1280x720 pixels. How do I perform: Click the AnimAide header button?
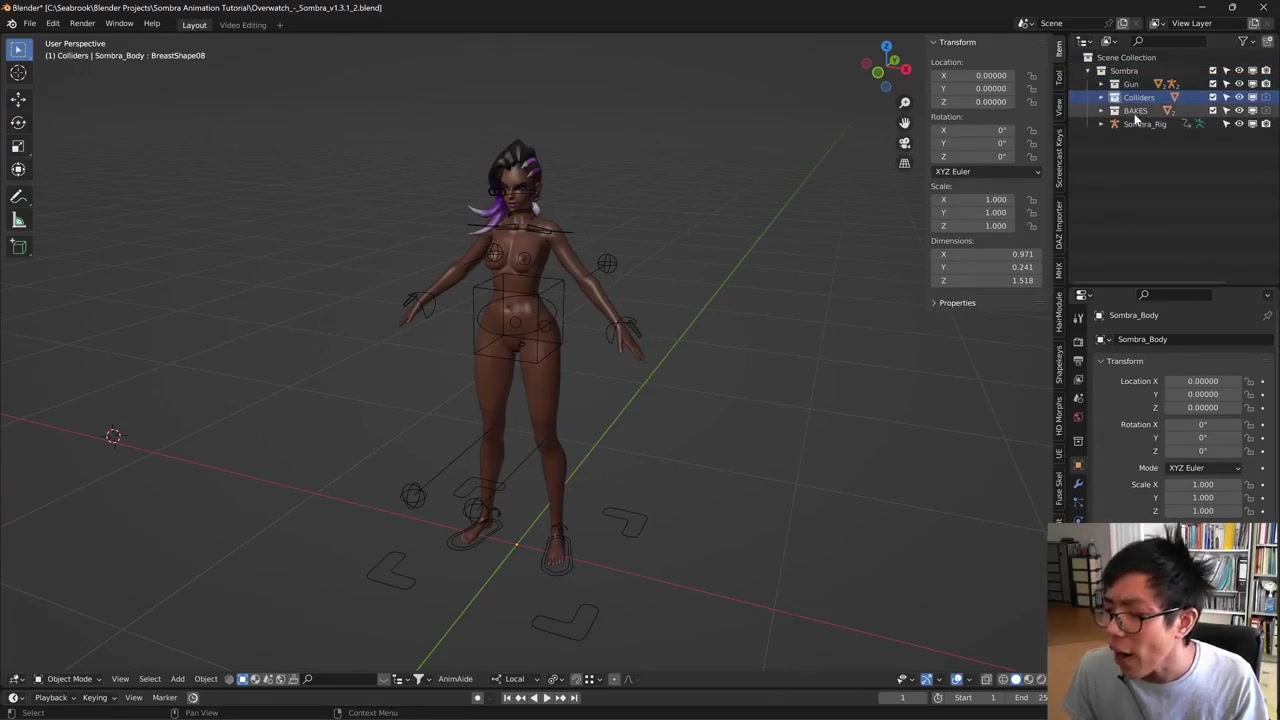[455, 679]
